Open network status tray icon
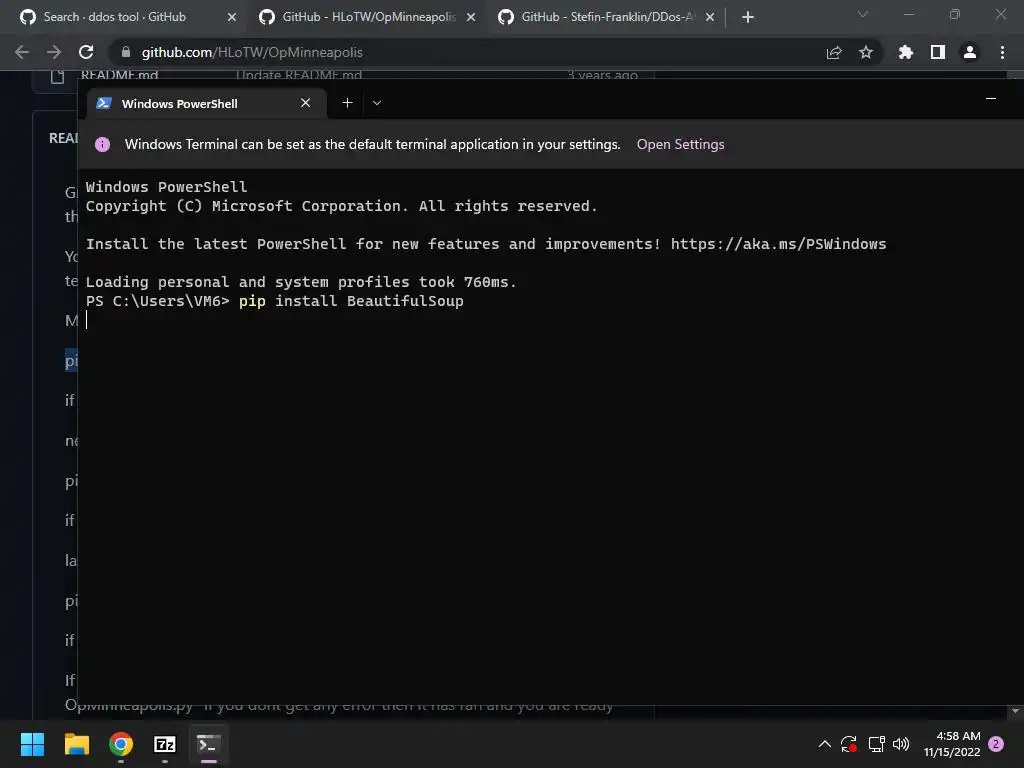The height and width of the screenshot is (768, 1024). point(876,744)
